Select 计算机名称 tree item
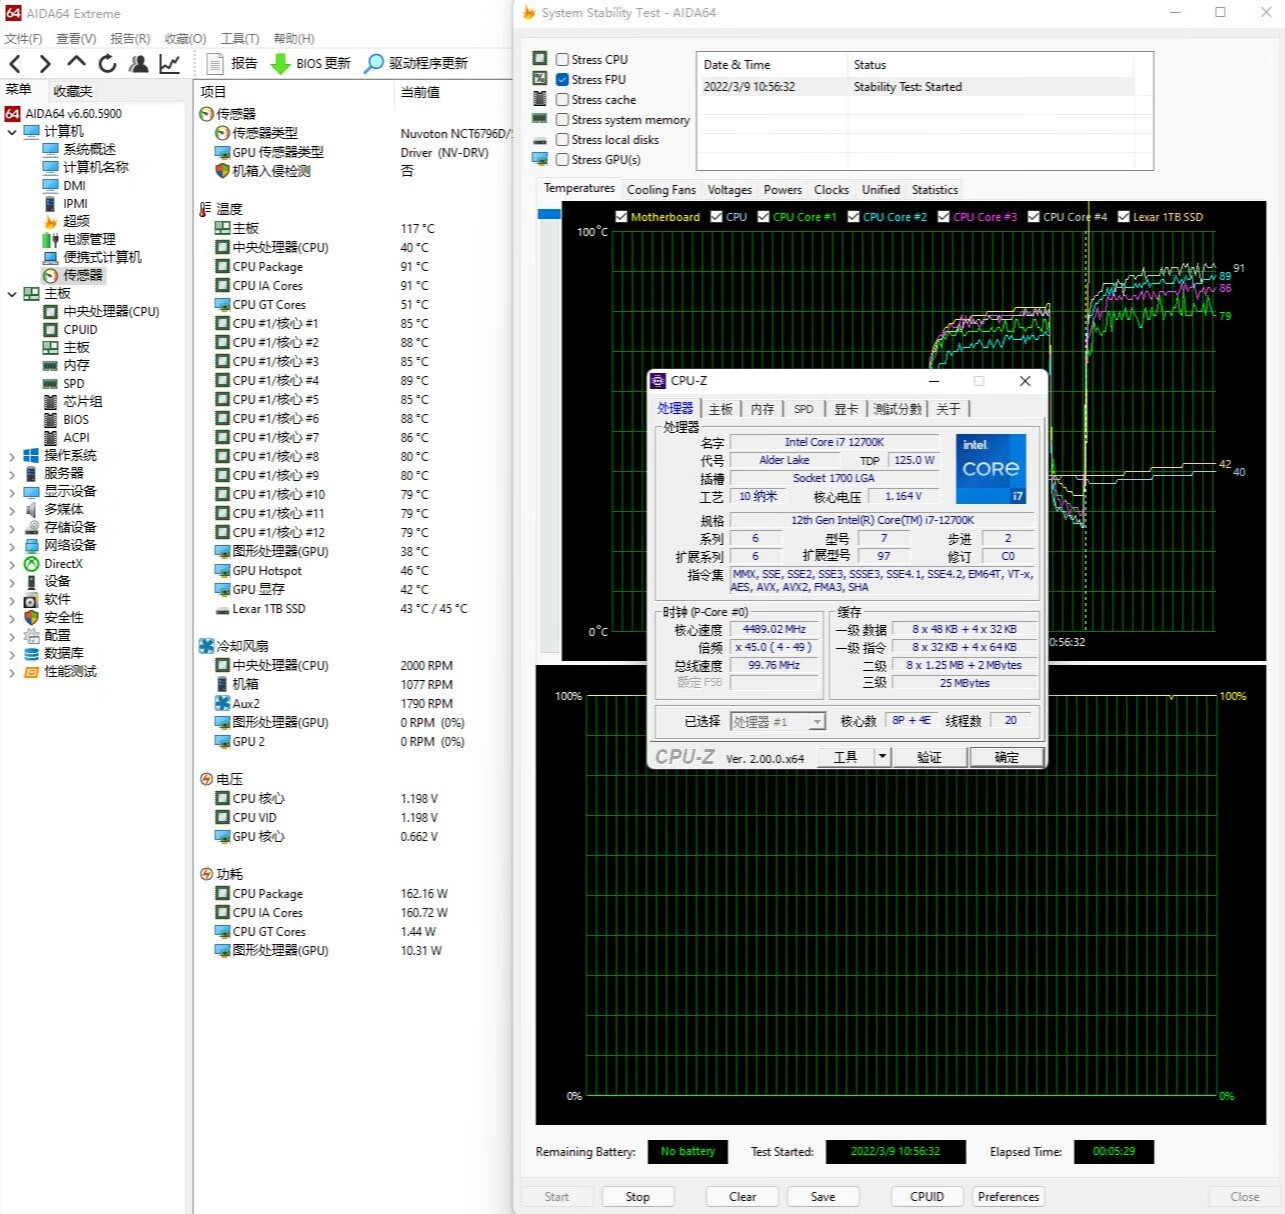This screenshot has width=1285, height=1214. tap(96, 167)
